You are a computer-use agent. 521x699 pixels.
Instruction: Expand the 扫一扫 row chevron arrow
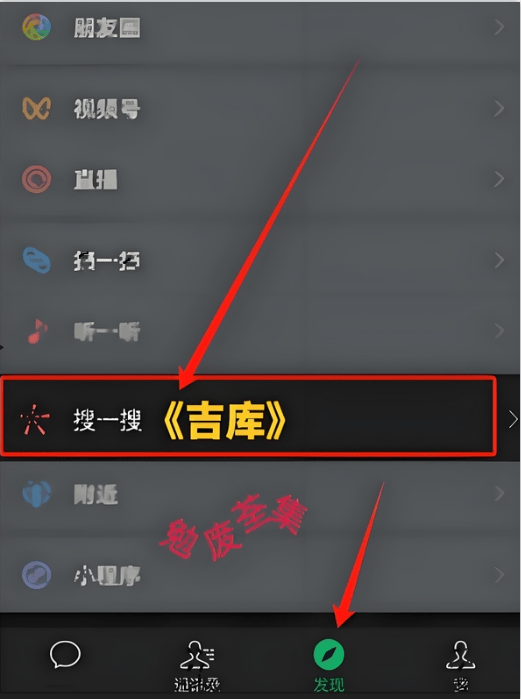[x=500, y=260]
